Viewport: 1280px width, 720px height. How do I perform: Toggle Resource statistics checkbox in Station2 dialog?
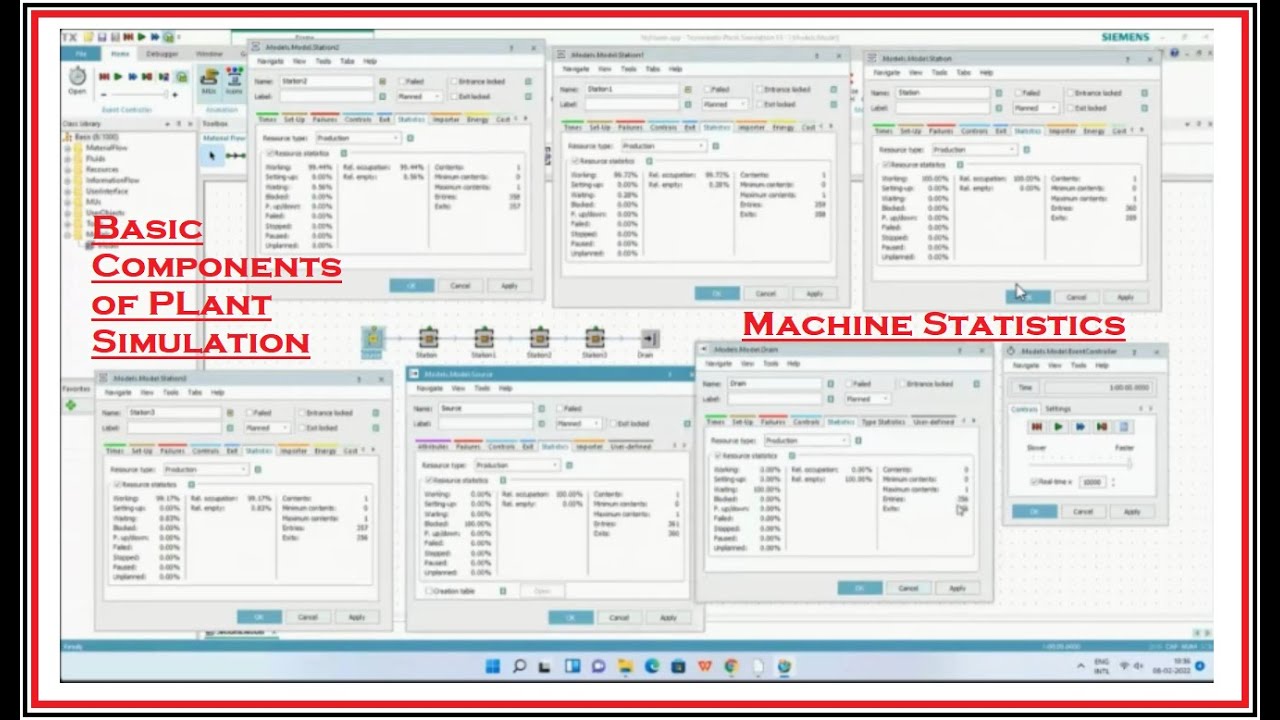269,154
